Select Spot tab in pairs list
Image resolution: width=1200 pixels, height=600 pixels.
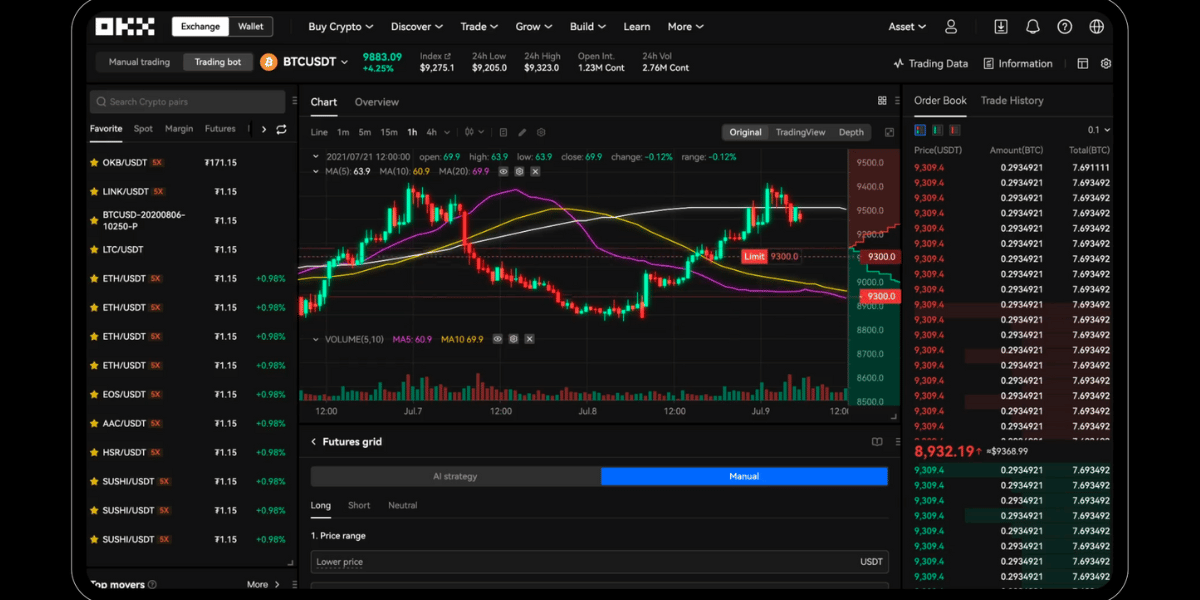(x=143, y=129)
